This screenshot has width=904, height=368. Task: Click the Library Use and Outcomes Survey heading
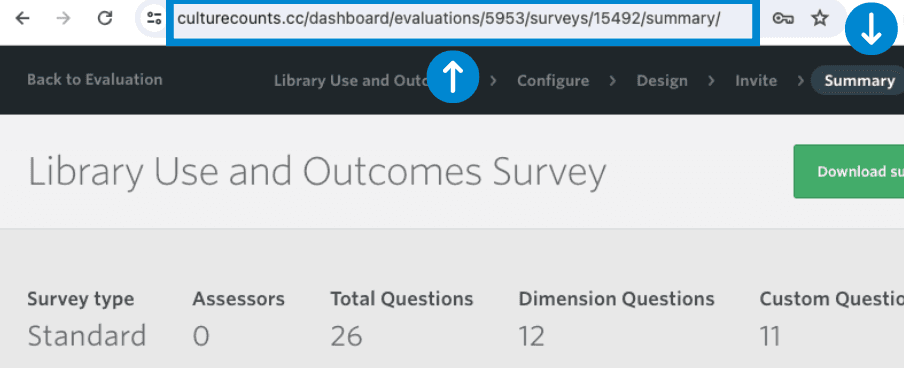pos(317,171)
